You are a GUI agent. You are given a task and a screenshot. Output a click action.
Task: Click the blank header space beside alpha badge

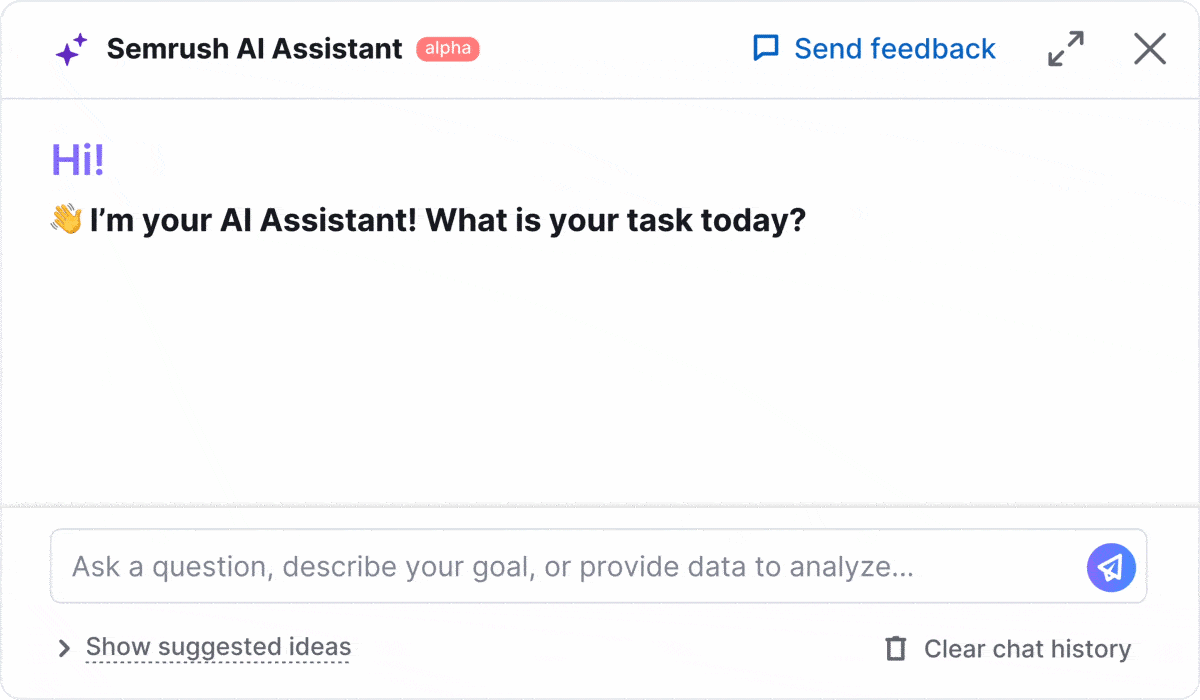(615, 49)
